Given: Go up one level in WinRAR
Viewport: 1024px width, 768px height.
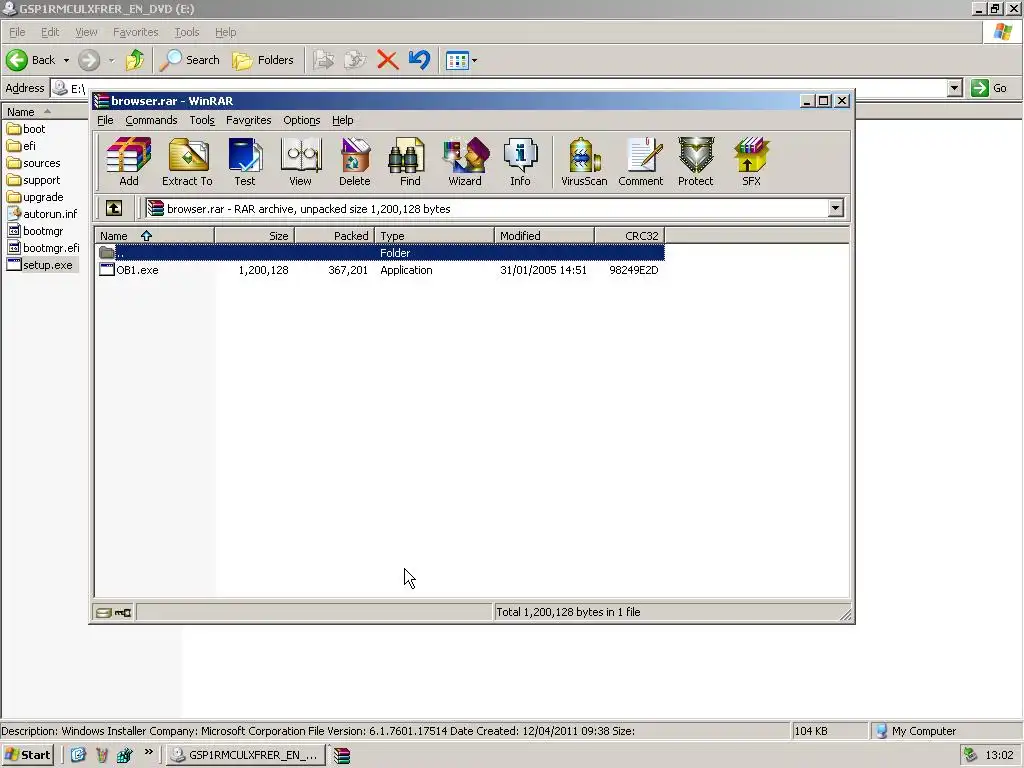Looking at the screenshot, I should point(114,208).
